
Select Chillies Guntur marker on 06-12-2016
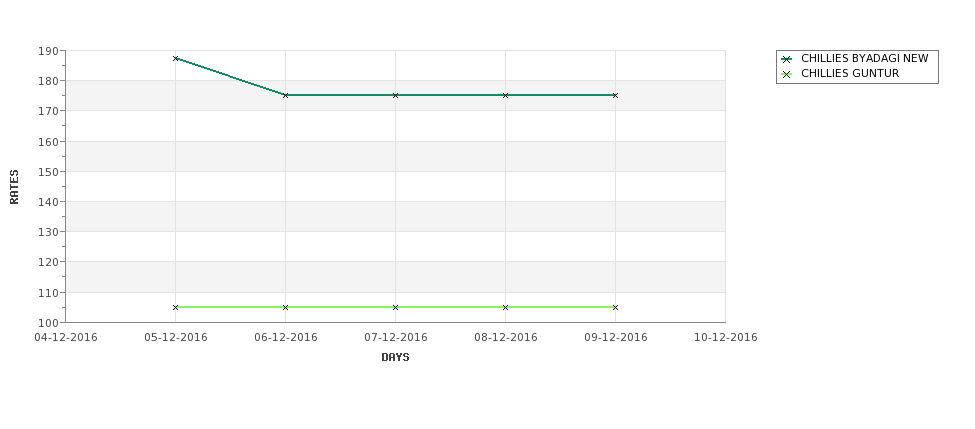click(x=285, y=307)
